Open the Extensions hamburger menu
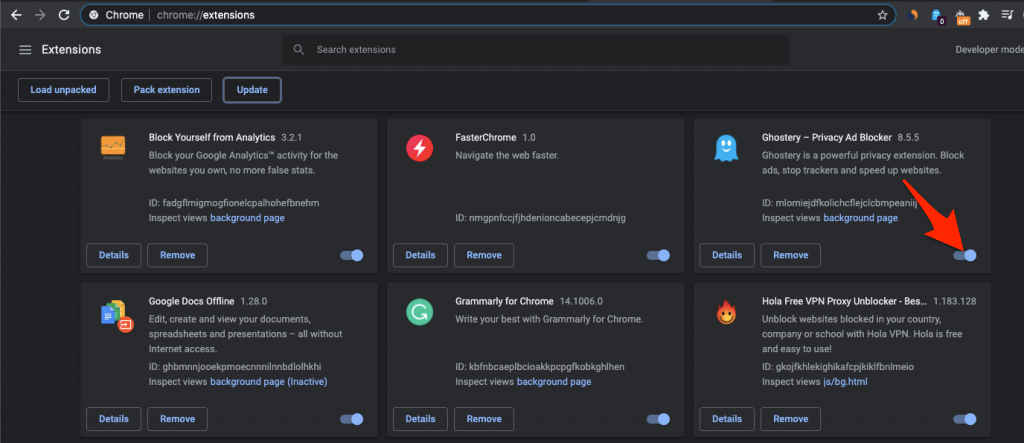The height and width of the screenshot is (443, 1024). [25, 50]
